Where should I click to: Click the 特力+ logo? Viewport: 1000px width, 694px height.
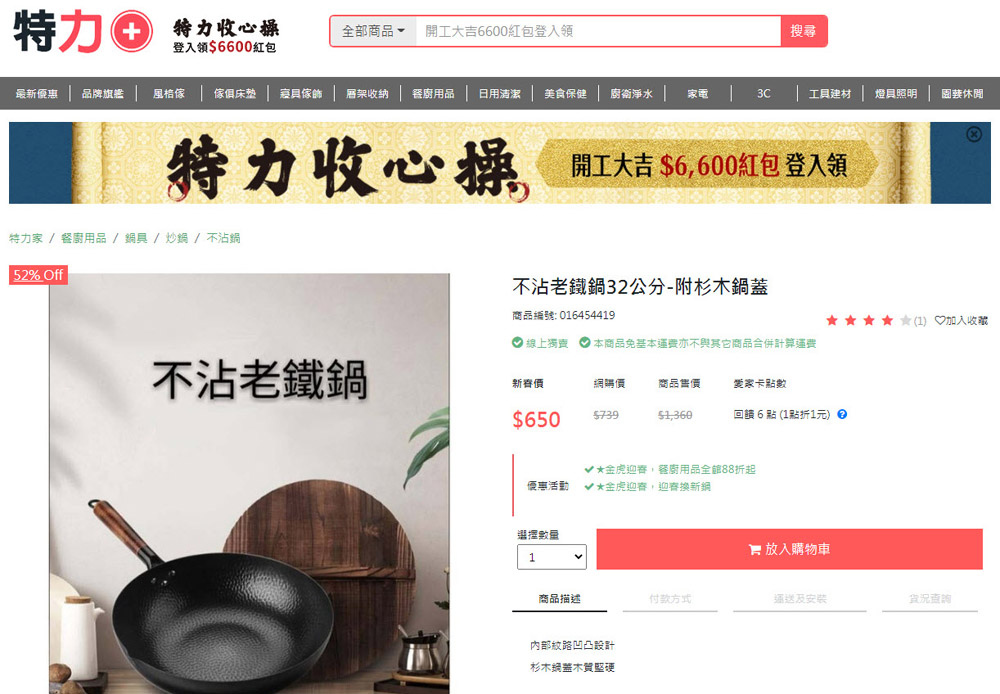tap(82, 31)
